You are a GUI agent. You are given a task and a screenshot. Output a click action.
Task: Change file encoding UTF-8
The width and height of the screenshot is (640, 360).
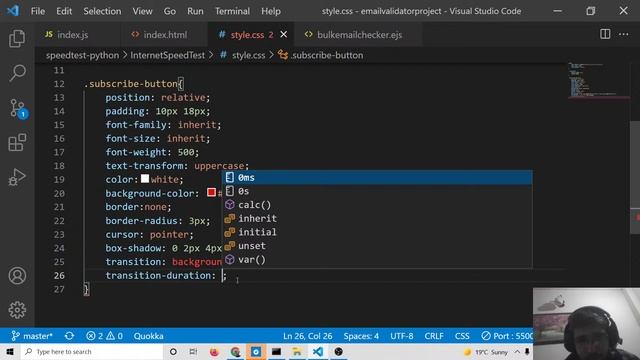(402, 336)
